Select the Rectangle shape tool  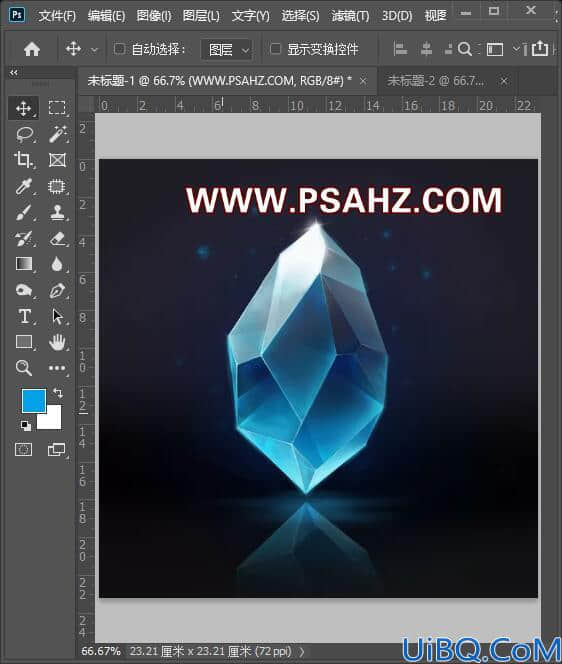(24, 342)
